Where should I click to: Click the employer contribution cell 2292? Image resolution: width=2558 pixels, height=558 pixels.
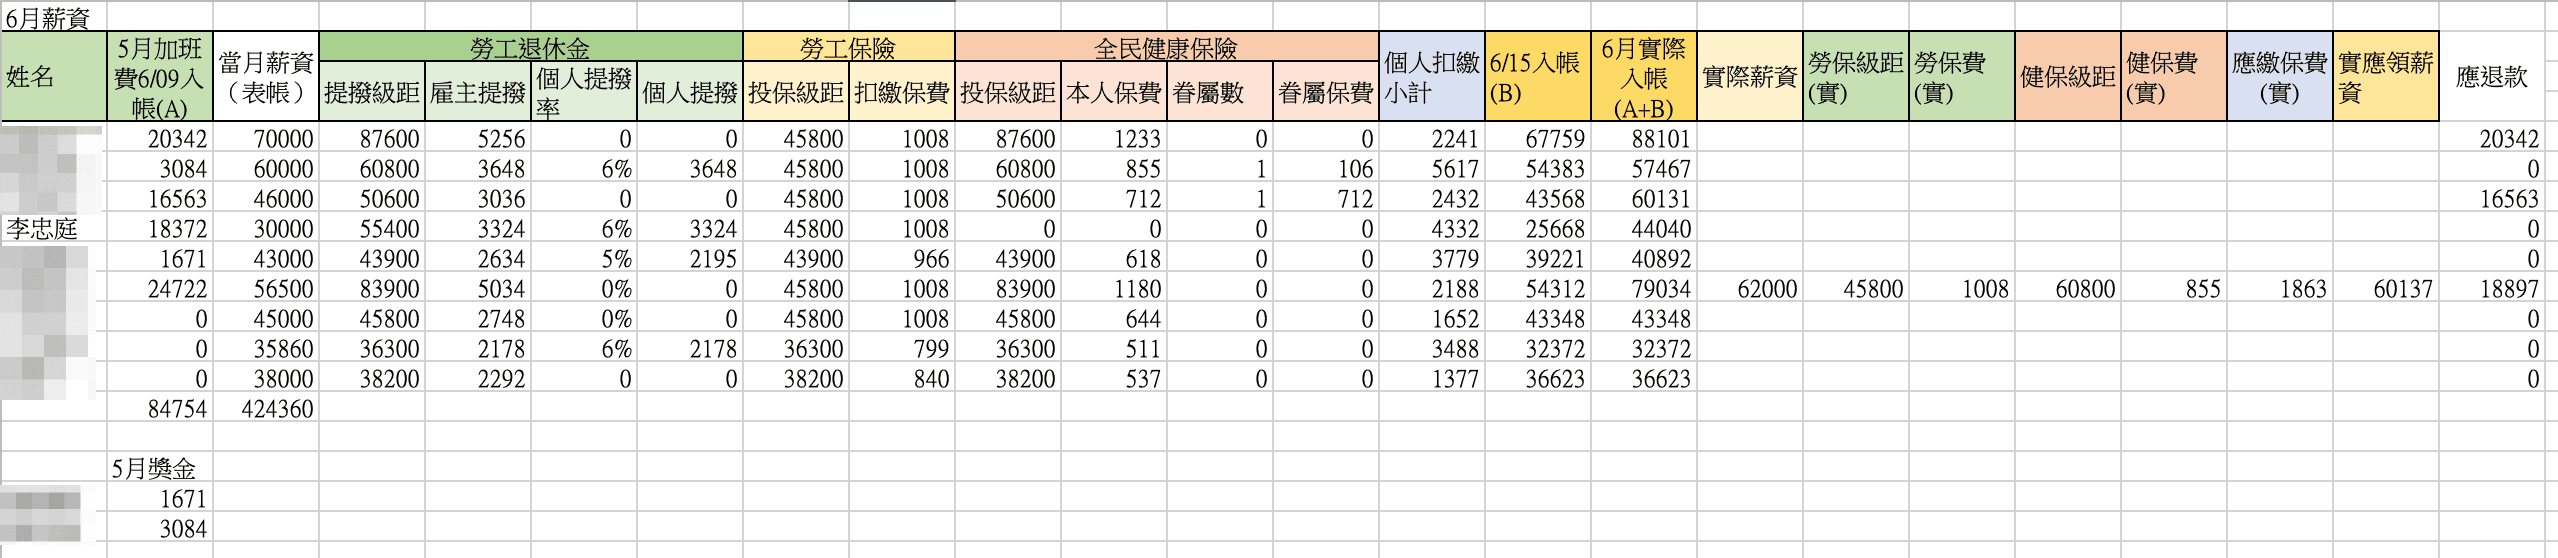pos(478,379)
